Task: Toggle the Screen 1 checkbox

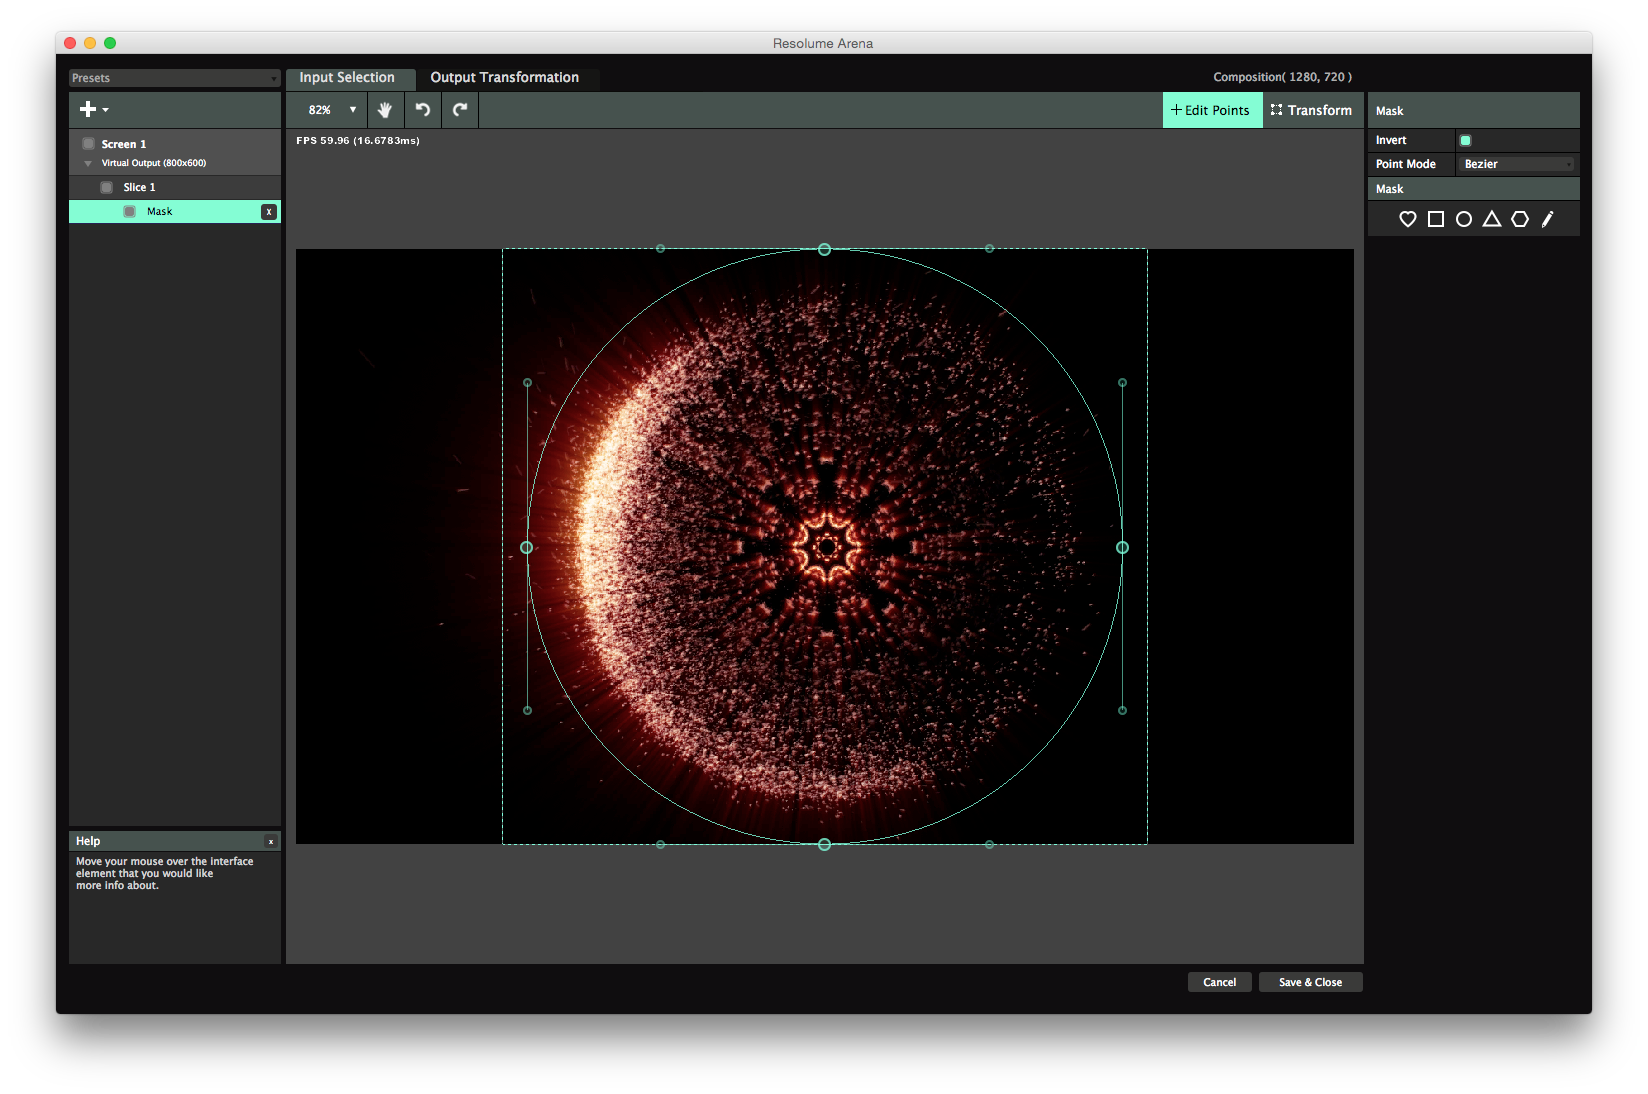Action: [x=89, y=144]
